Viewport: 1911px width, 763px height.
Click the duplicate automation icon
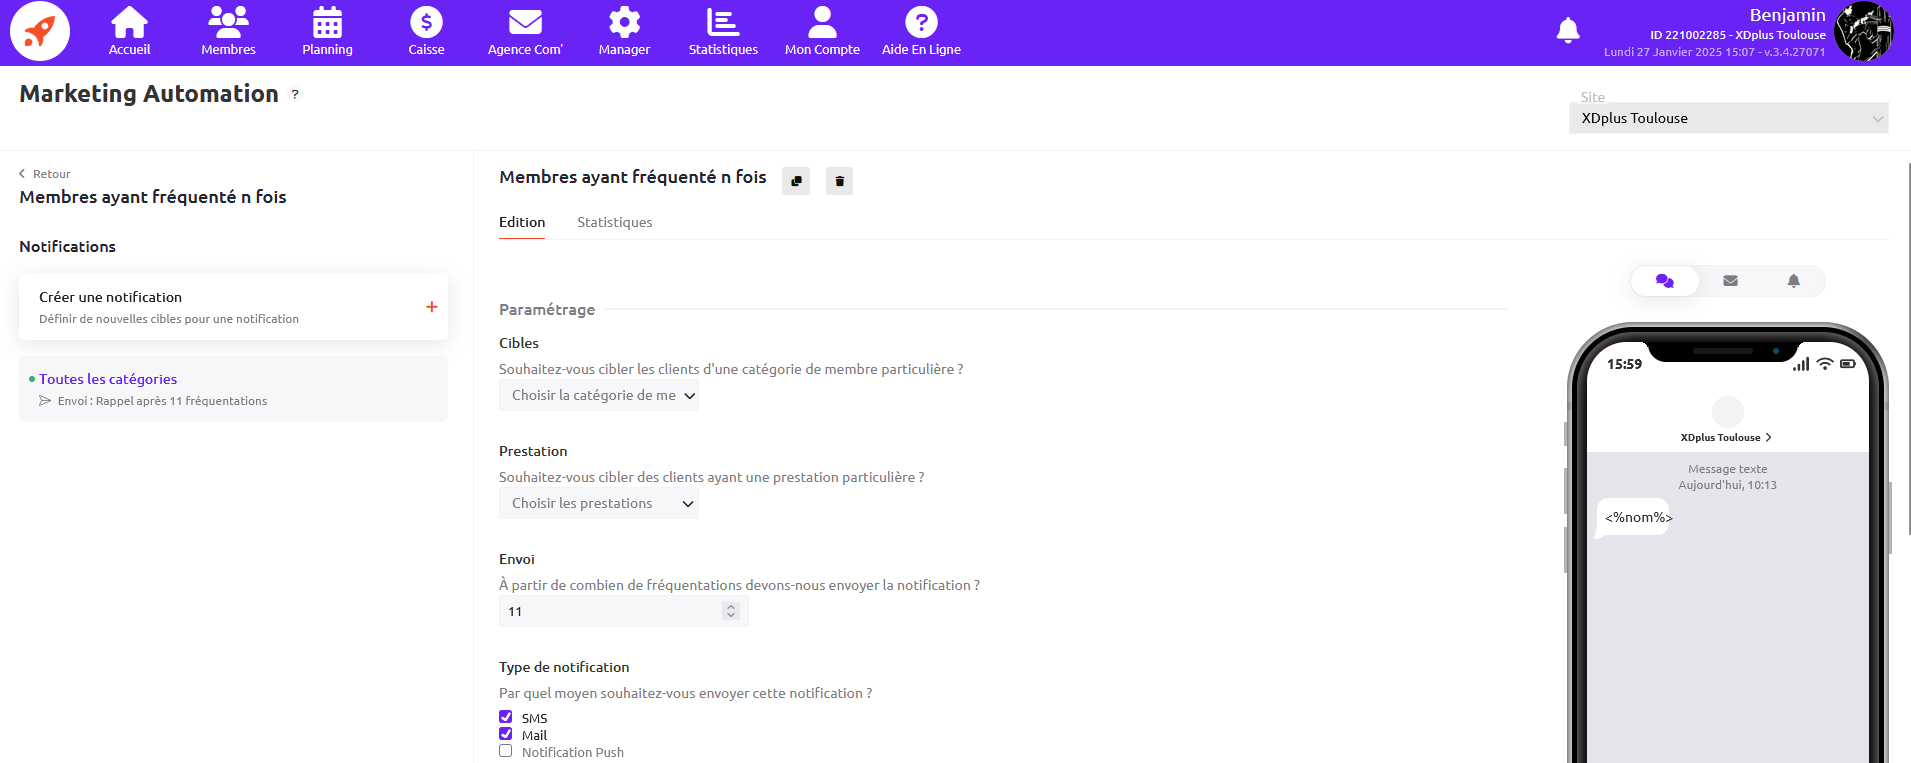(x=796, y=181)
